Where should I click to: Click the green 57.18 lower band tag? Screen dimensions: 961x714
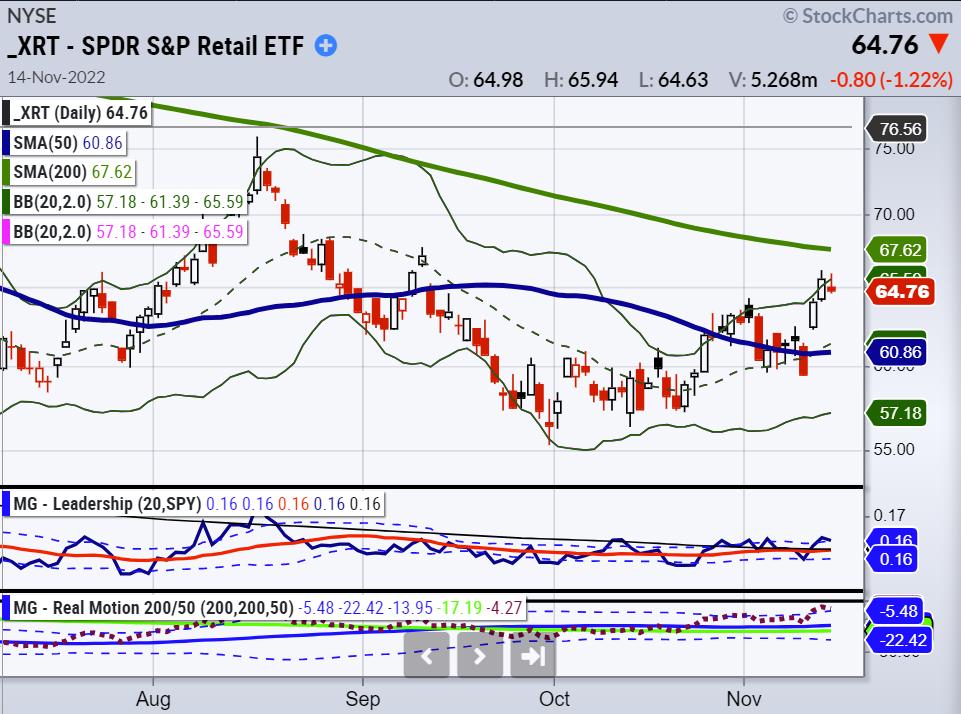[x=899, y=412]
